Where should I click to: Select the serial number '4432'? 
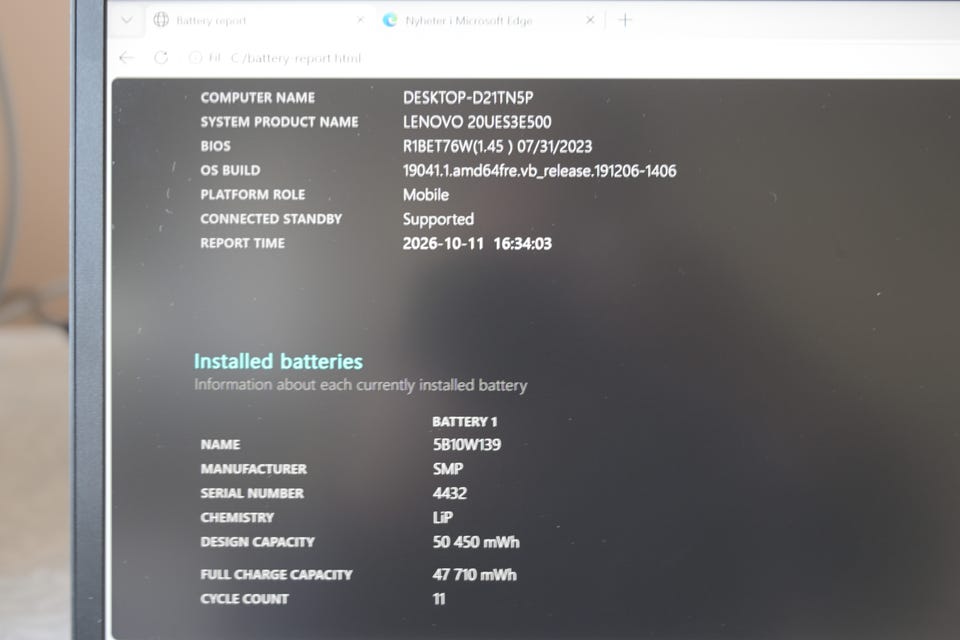[449, 494]
